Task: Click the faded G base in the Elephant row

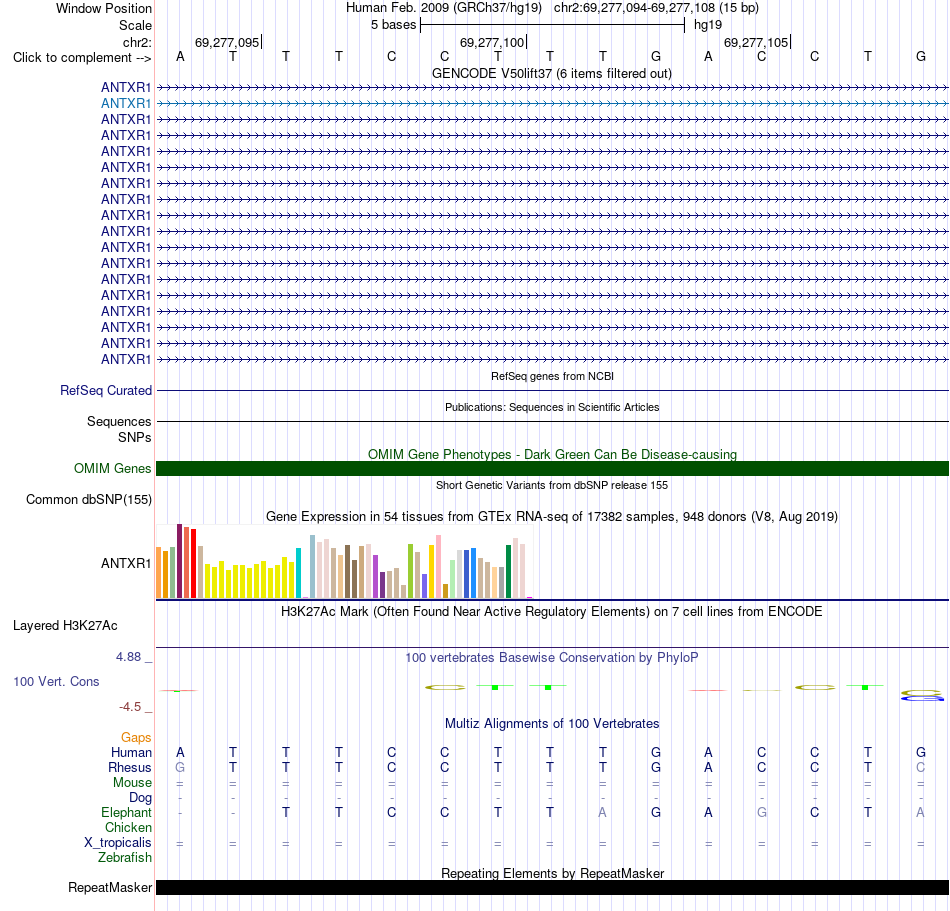Action: [x=762, y=812]
